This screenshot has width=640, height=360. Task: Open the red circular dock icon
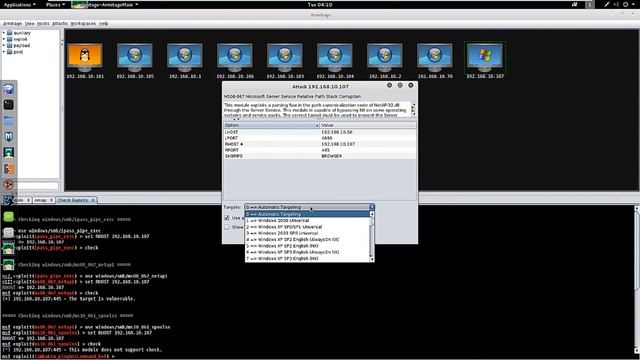pos(9,184)
